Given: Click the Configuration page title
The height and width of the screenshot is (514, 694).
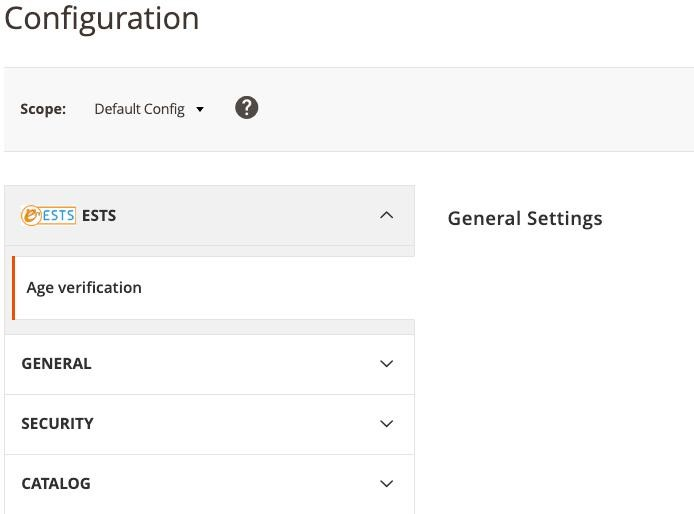Looking at the screenshot, I should pyautogui.click(x=102, y=18).
